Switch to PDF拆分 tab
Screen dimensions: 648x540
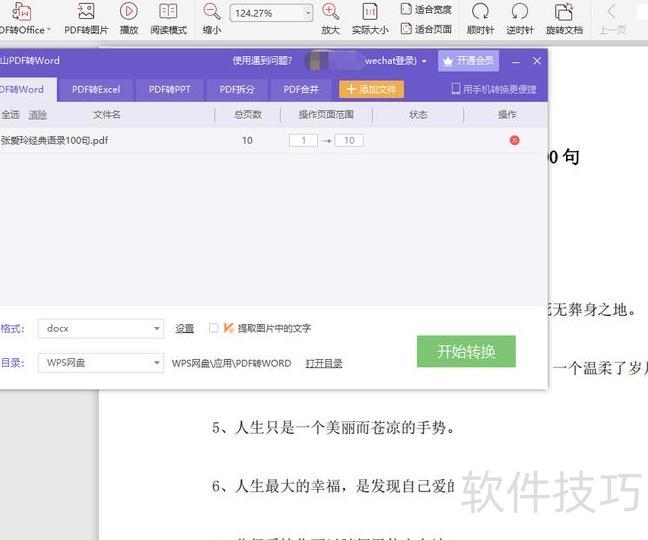(237, 89)
